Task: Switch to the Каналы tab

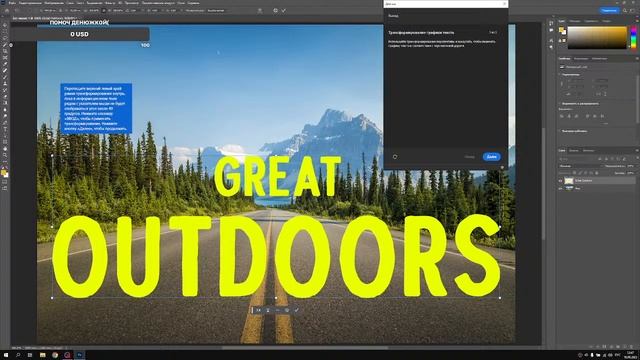Action: click(x=574, y=151)
